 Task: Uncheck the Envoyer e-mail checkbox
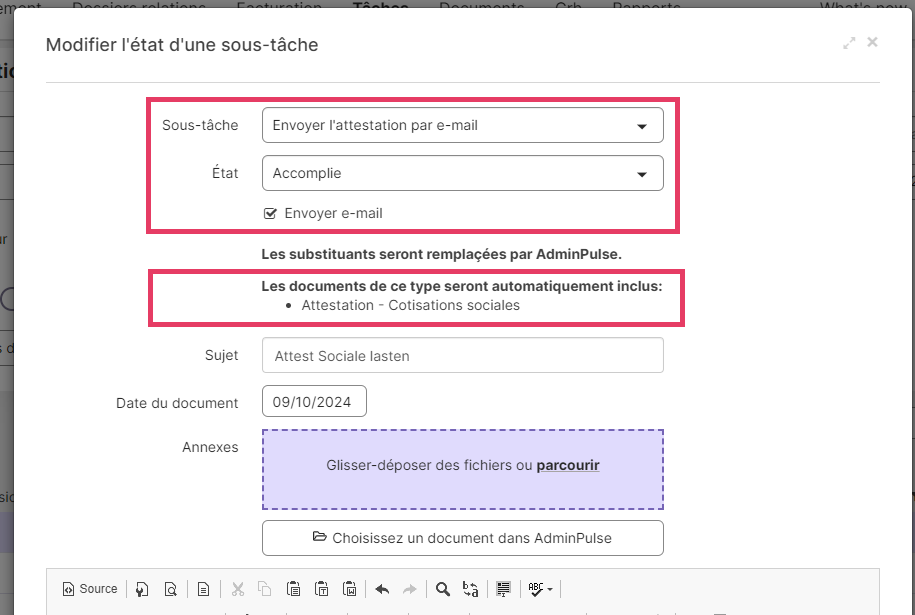[270, 214]
